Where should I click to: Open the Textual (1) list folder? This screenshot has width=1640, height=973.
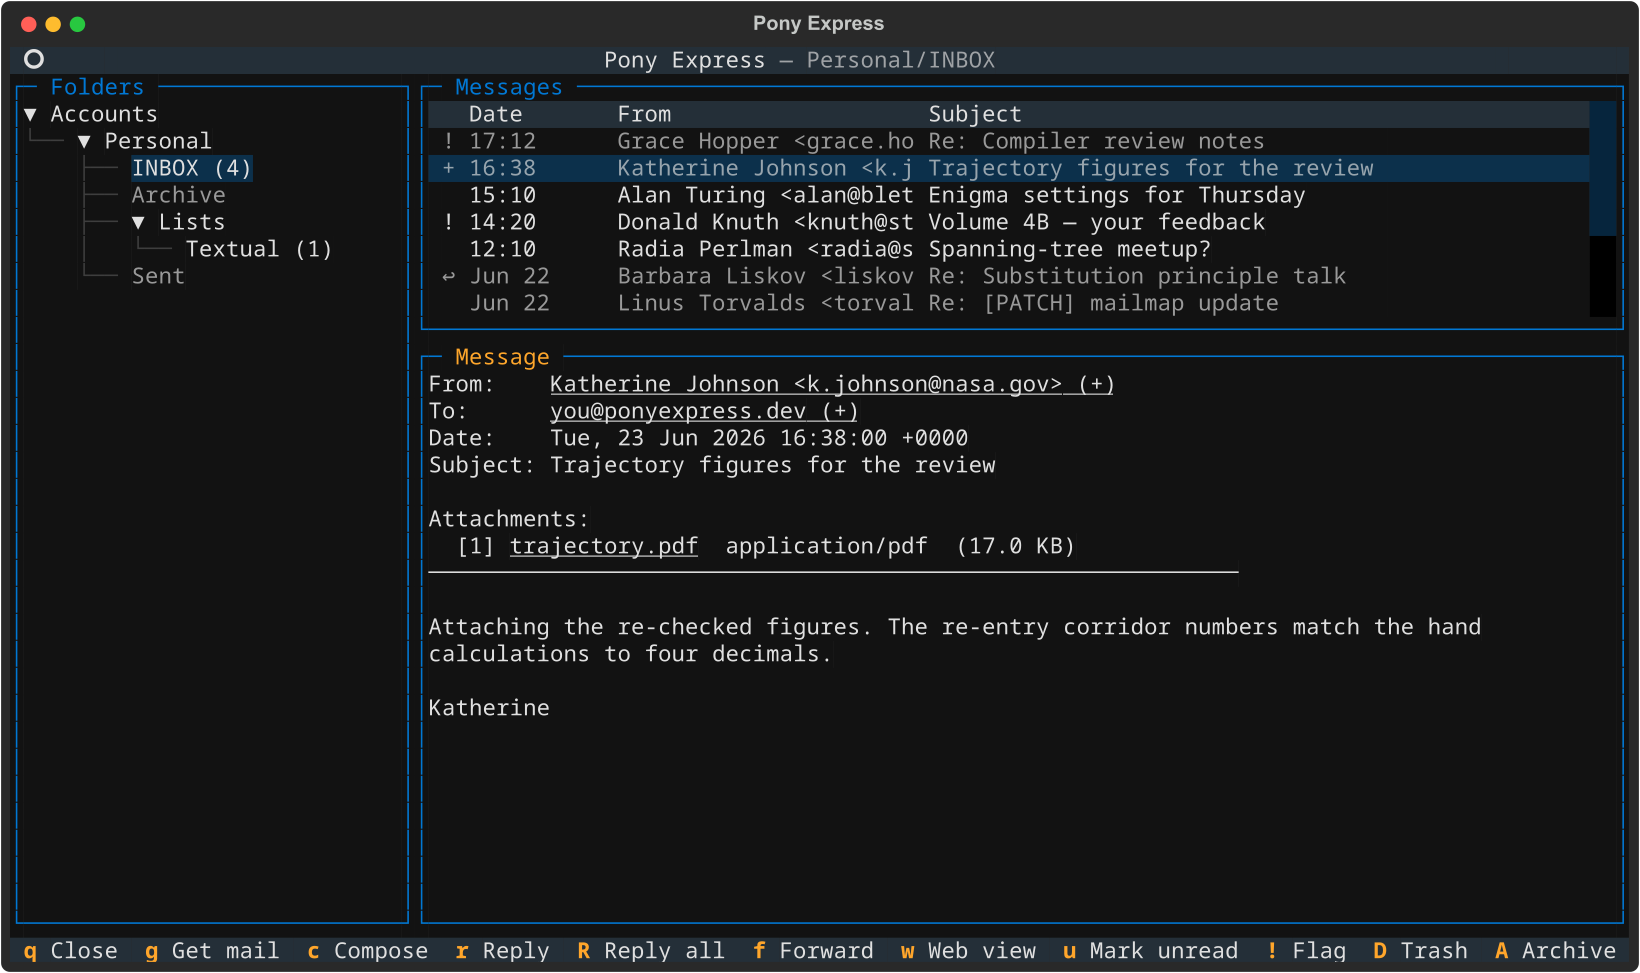(x=259, y=250)
